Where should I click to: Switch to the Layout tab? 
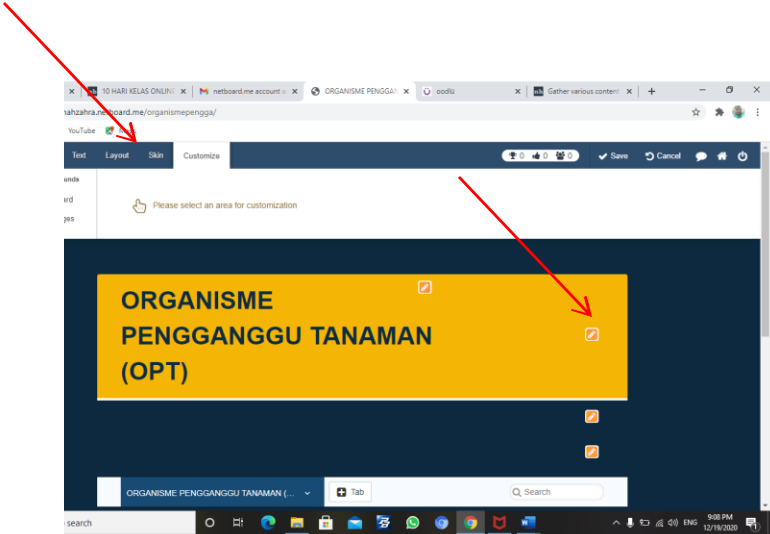(x=117, y=156)
